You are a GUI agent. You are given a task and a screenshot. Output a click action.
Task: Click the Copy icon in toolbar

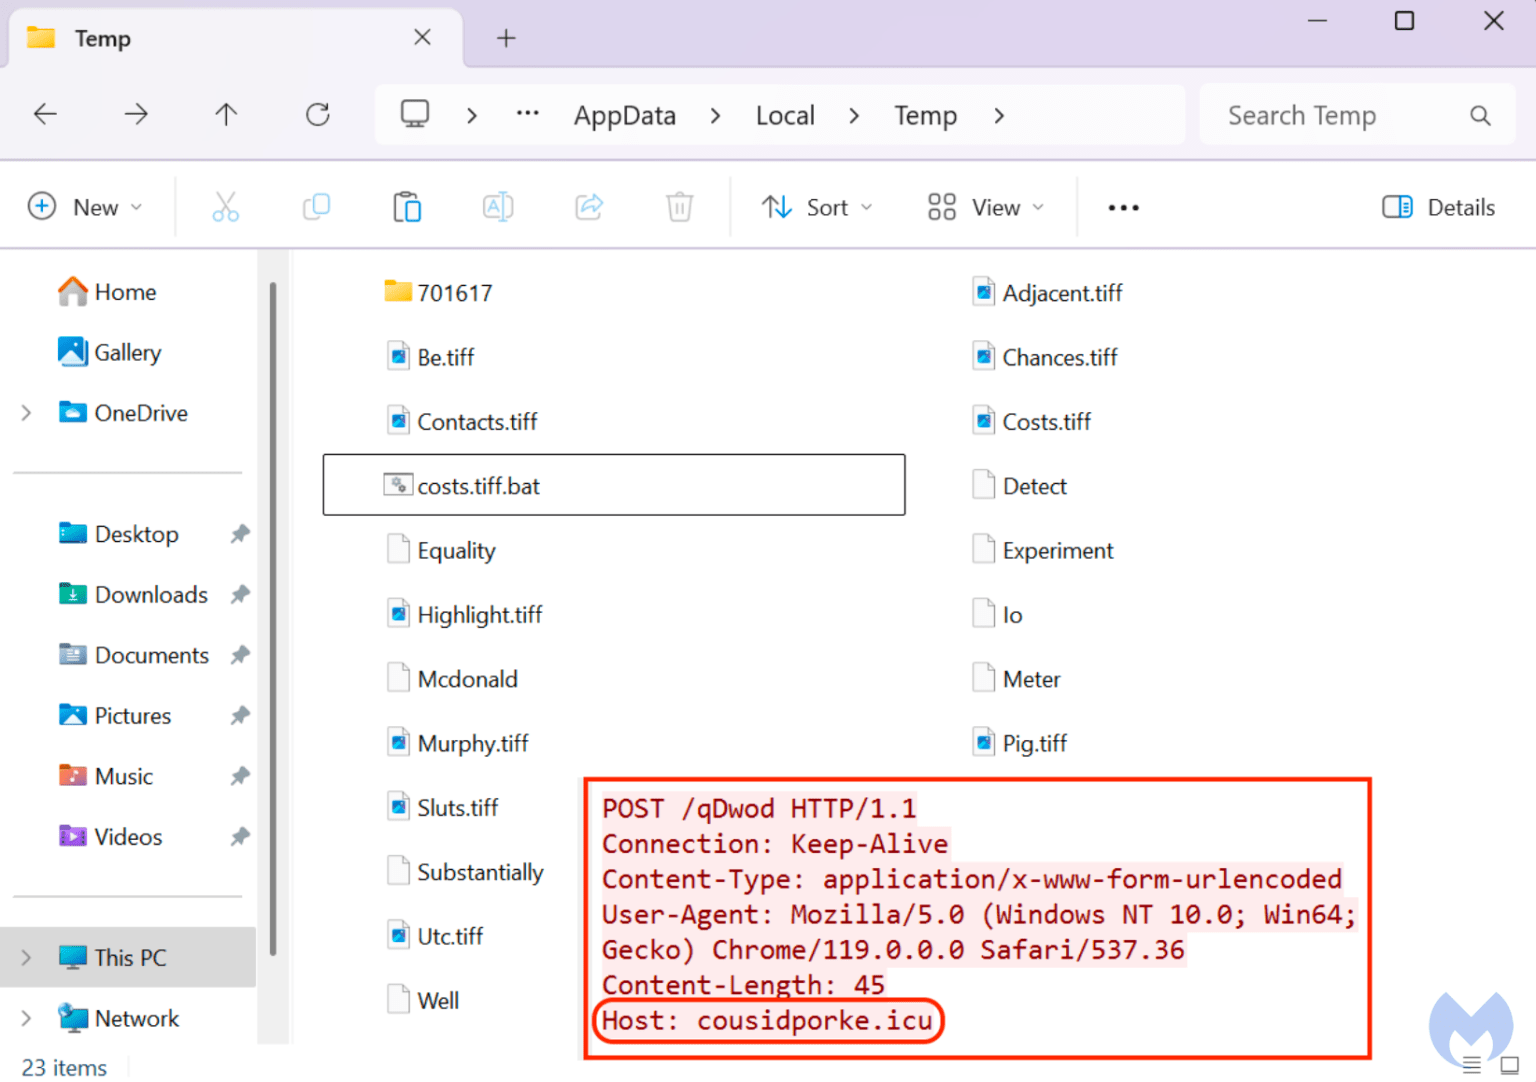(x=316, y=207)
